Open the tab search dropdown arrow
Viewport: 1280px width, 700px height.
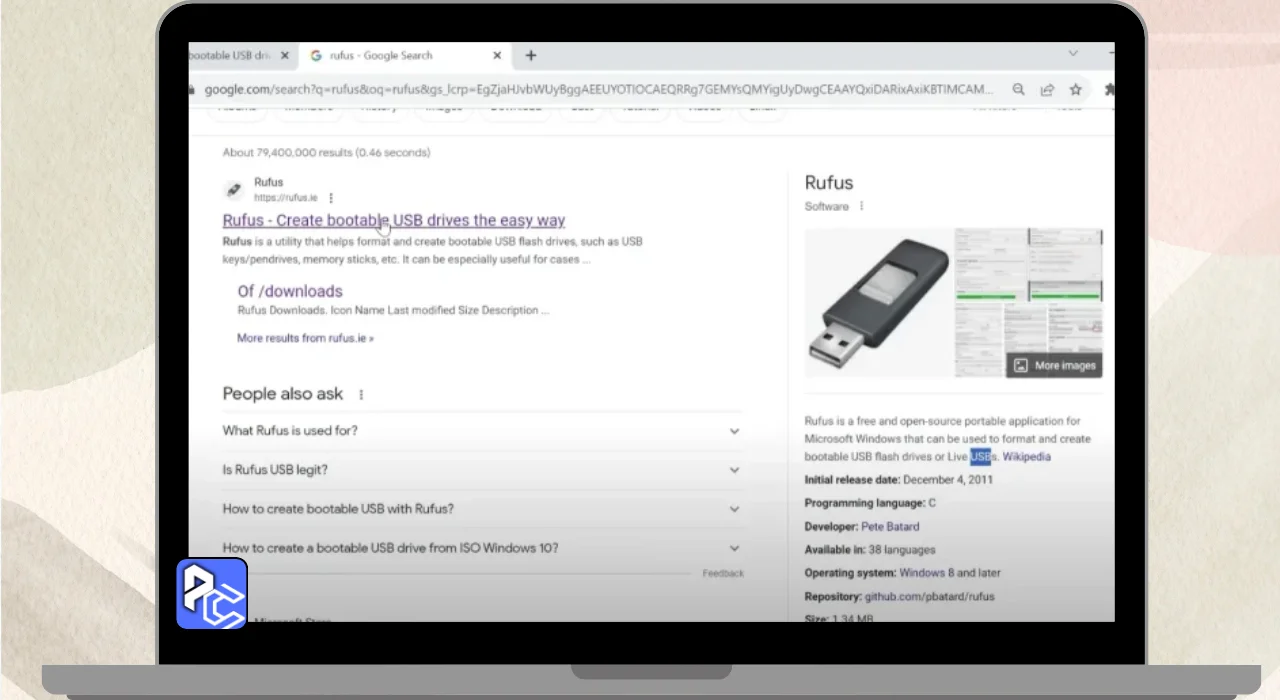1073,54
